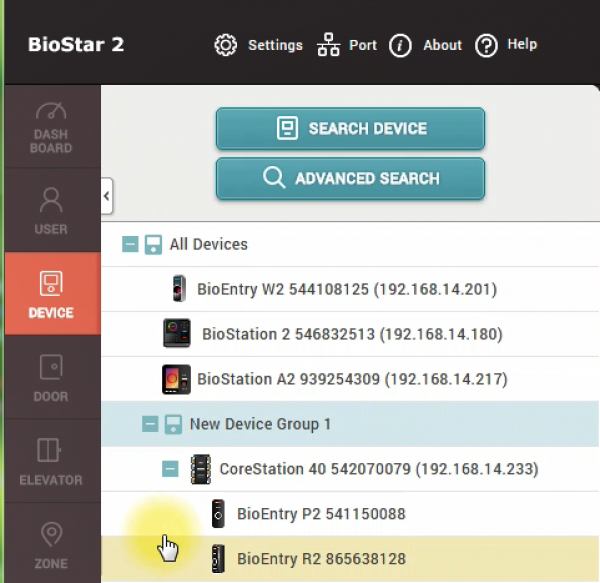Collapse the device list side panel arrow
The image size is (600, 583).
click(107, 197)
